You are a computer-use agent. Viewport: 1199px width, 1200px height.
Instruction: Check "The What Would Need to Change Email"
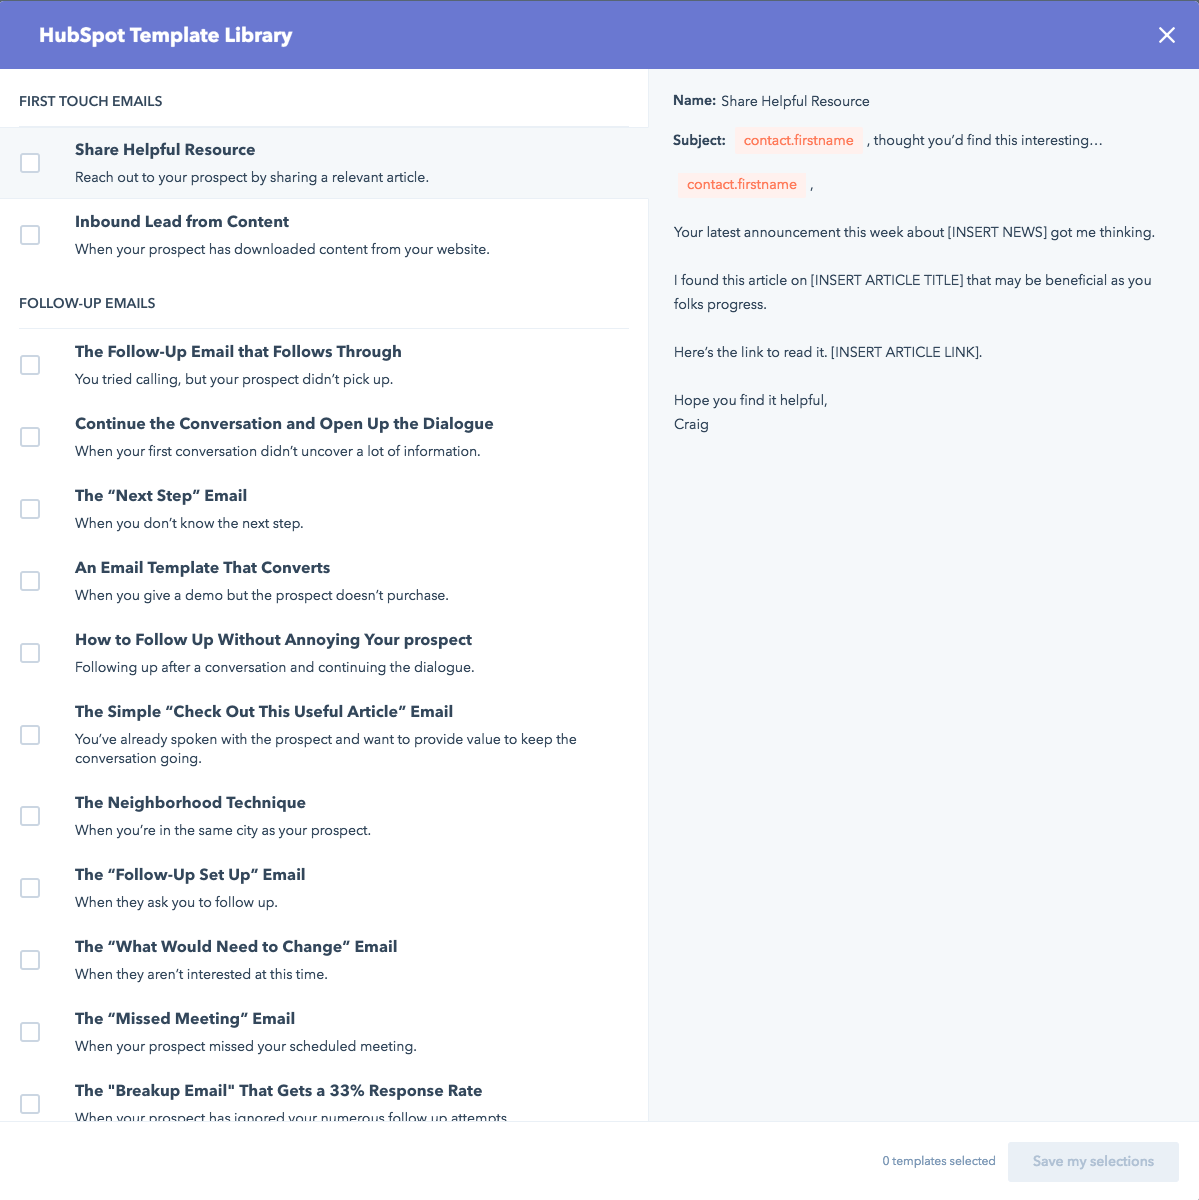pos(30,959)
